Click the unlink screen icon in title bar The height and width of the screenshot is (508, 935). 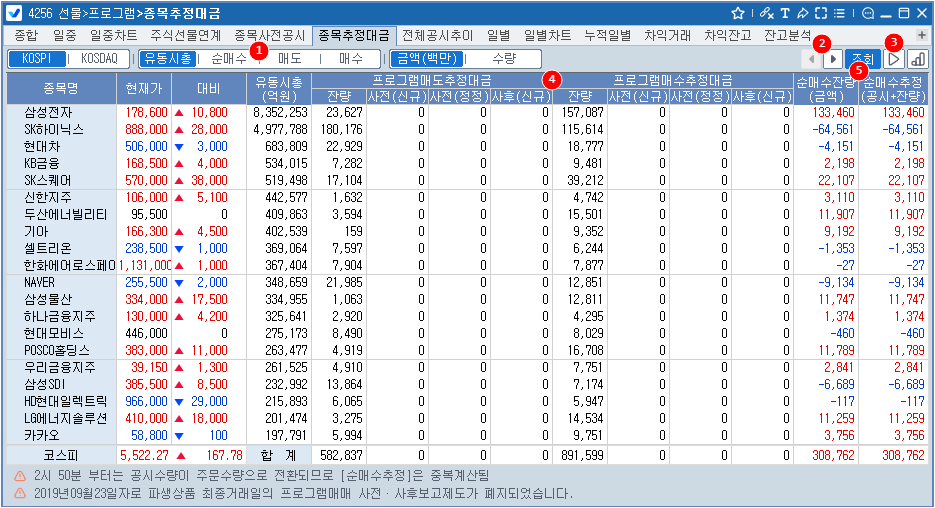coord(766,13)
